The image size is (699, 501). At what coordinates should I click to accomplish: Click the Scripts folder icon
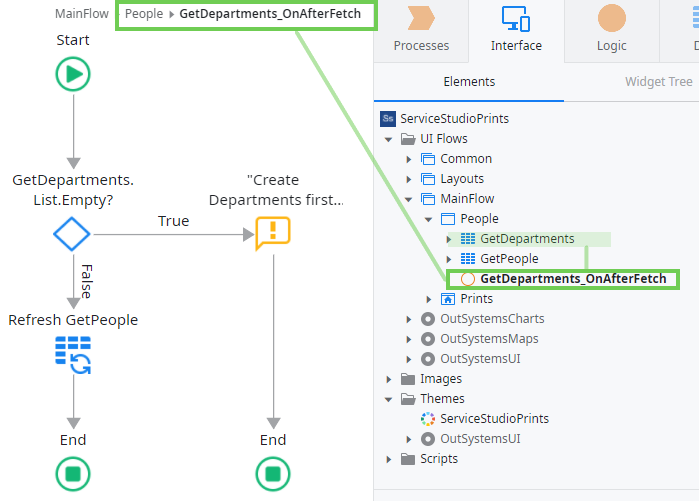tap(408, 459)
